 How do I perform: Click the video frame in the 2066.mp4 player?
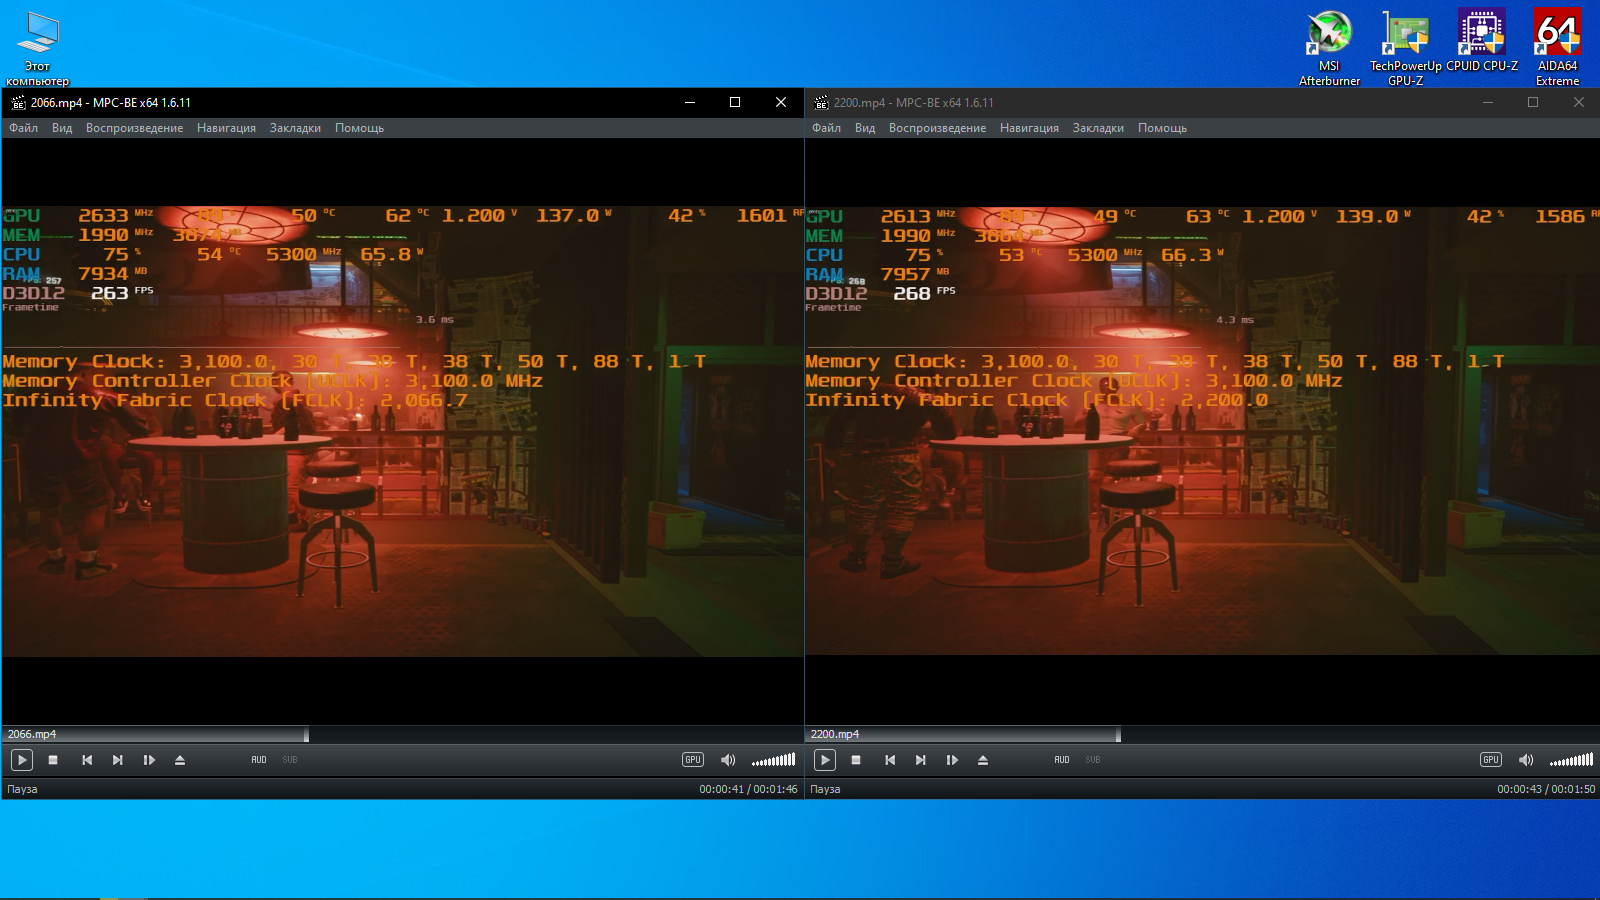pyautogui.click(x=403, y=431)
